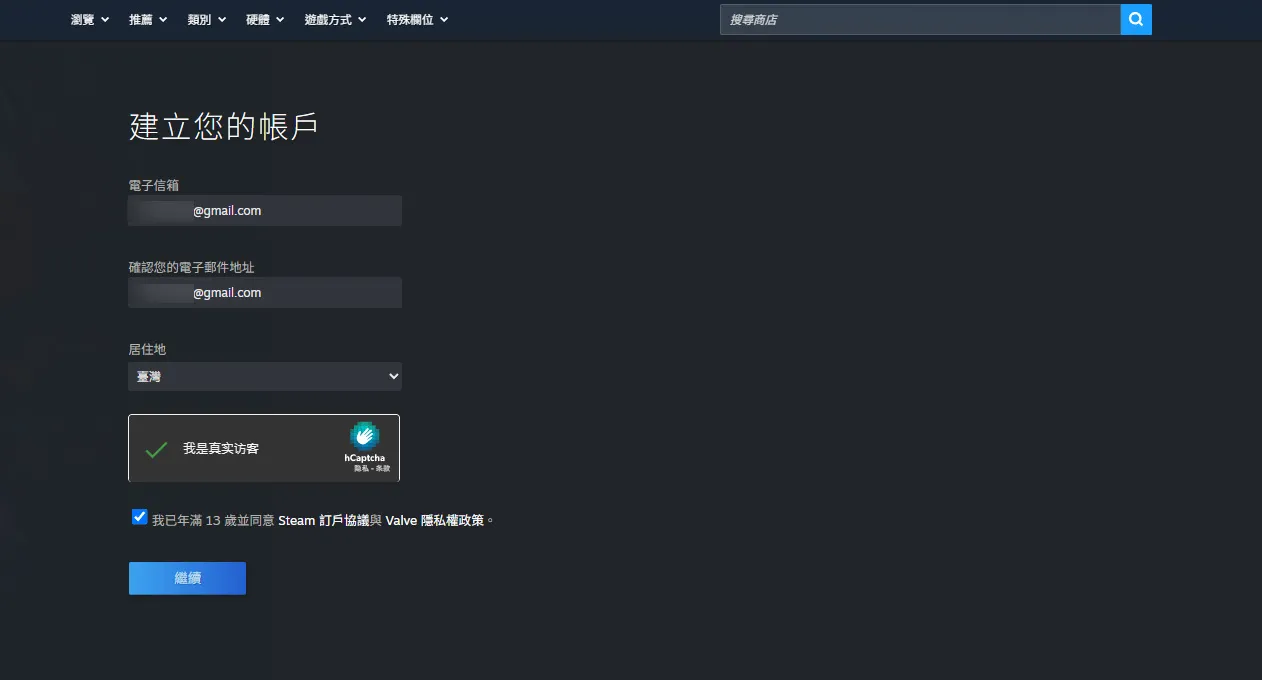Expand the 類別 categories menu
The width and height of the screenshot is (1262, 680).
click(x=207, y=19)
